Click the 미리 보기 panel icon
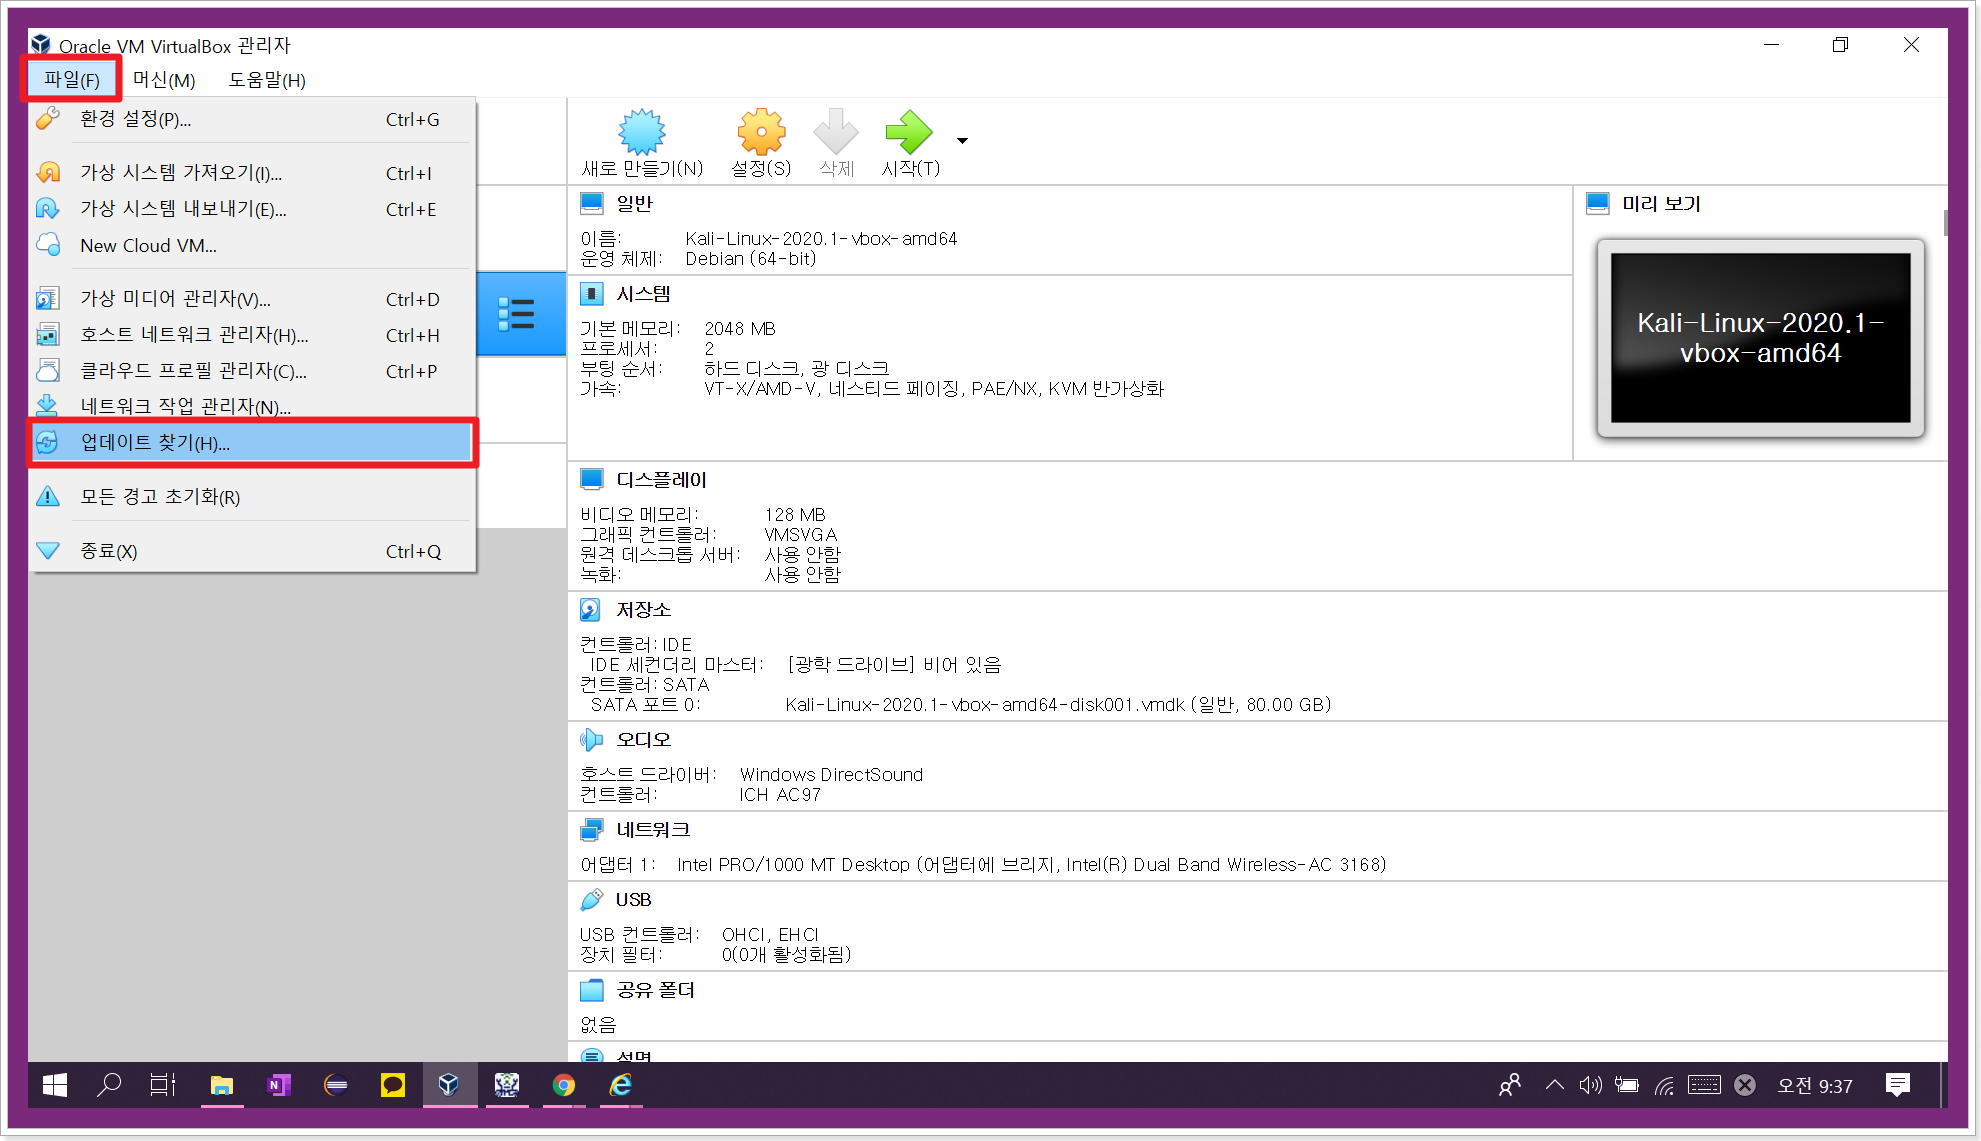This screenshot has height=1141, width=1981. (1598, 203)
